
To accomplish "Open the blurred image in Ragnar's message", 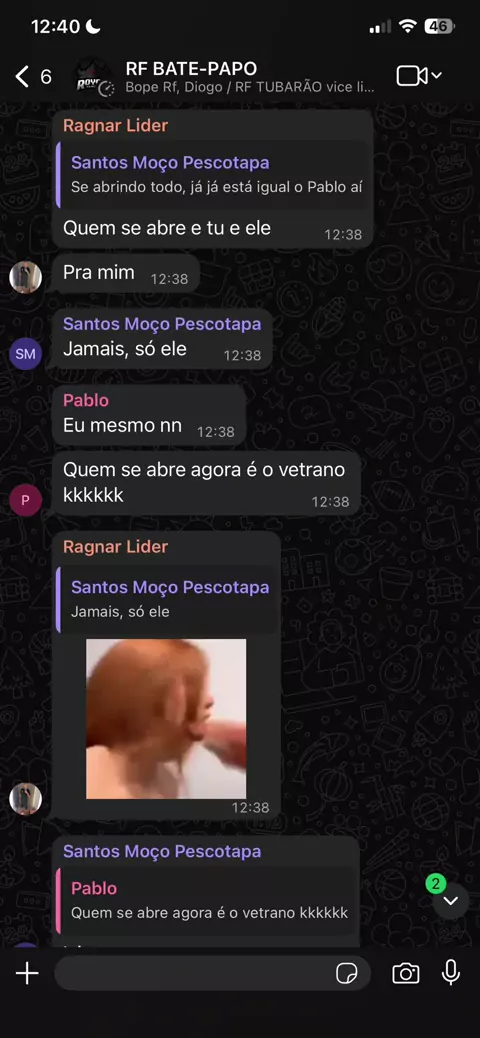I will (166, 718).
